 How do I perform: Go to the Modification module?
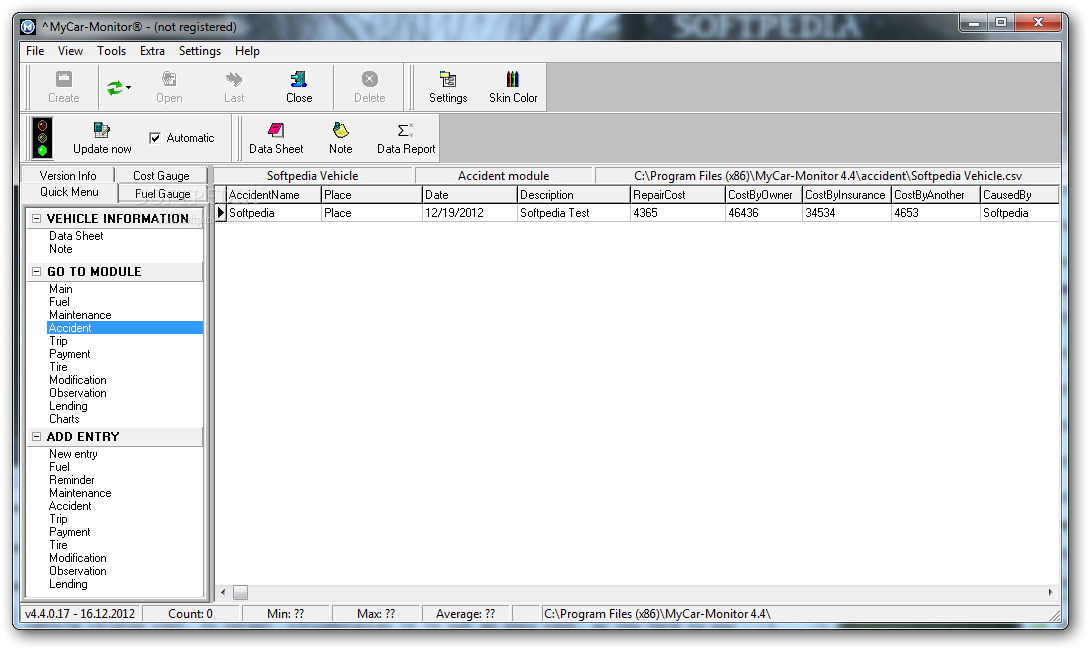coord(78,380)
